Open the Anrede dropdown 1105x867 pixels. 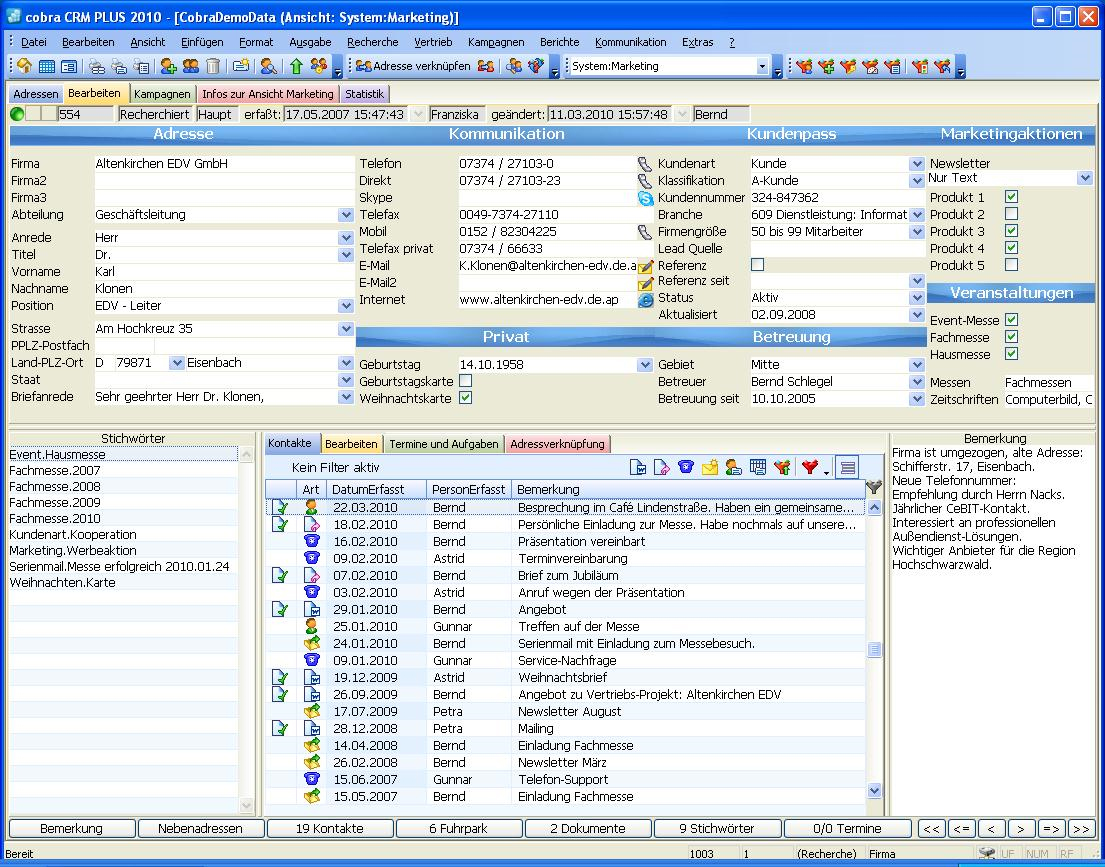point(345,238)
